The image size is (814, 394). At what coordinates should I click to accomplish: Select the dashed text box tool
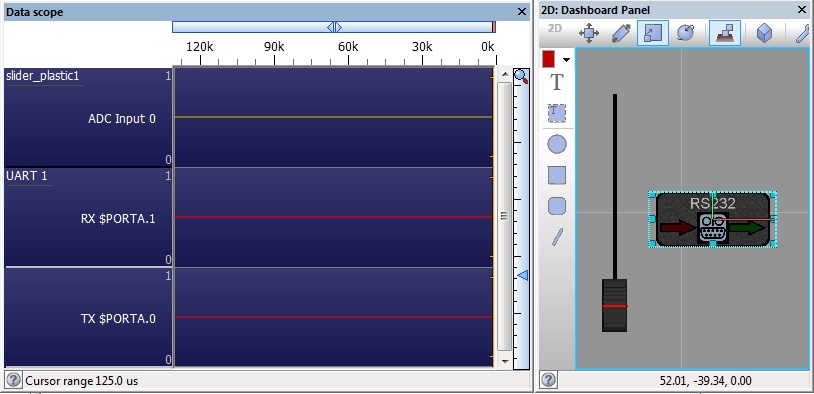click(x=557, y=113)
